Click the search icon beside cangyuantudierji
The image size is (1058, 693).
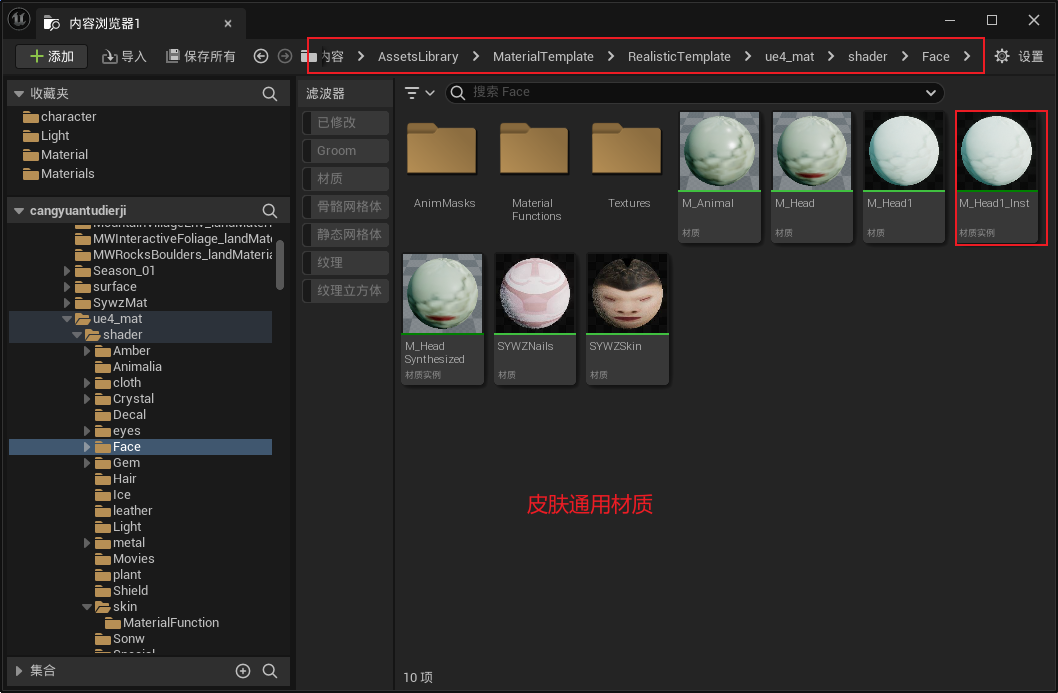[270, 211]
